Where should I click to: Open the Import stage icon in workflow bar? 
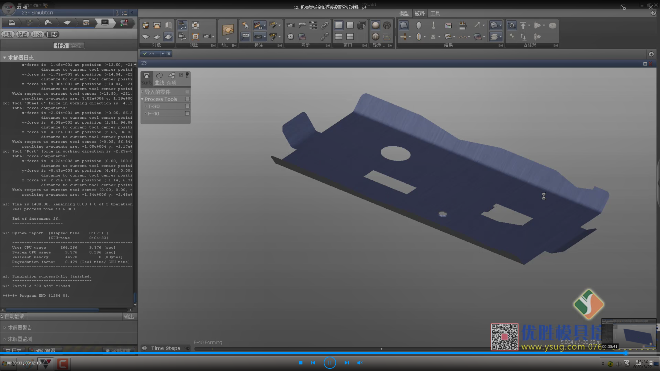pyautogui.click(x=12, y=23)
